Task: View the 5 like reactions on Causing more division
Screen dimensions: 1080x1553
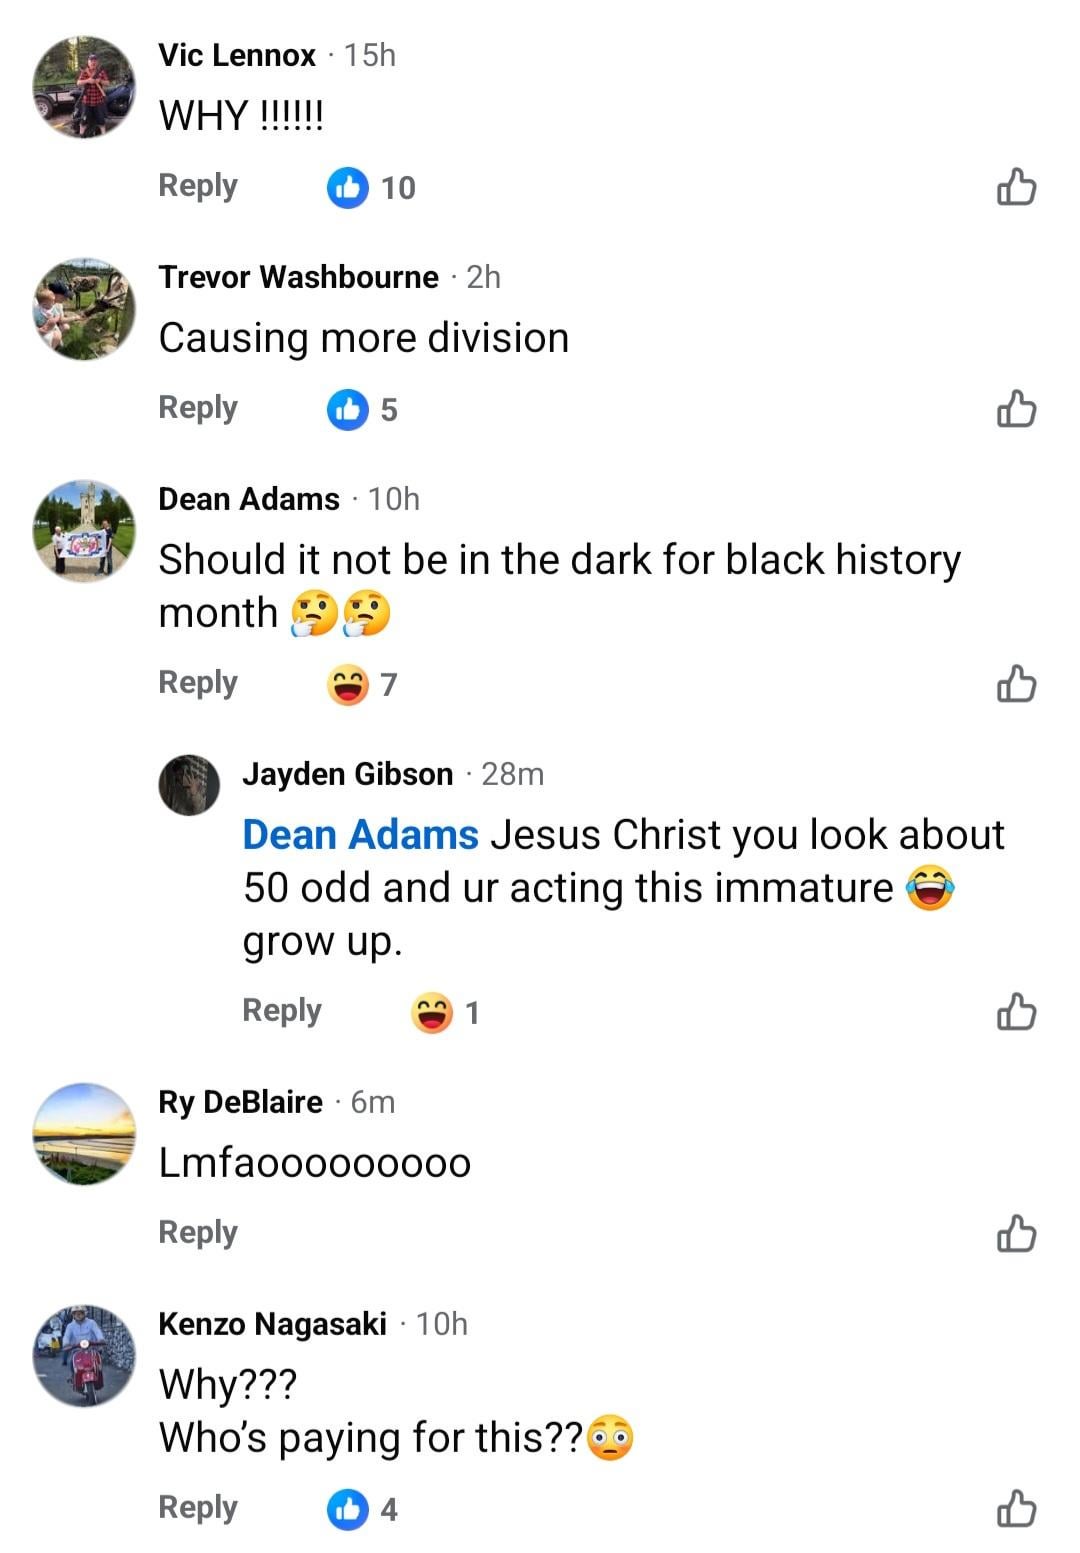Action: coord(362,409)
